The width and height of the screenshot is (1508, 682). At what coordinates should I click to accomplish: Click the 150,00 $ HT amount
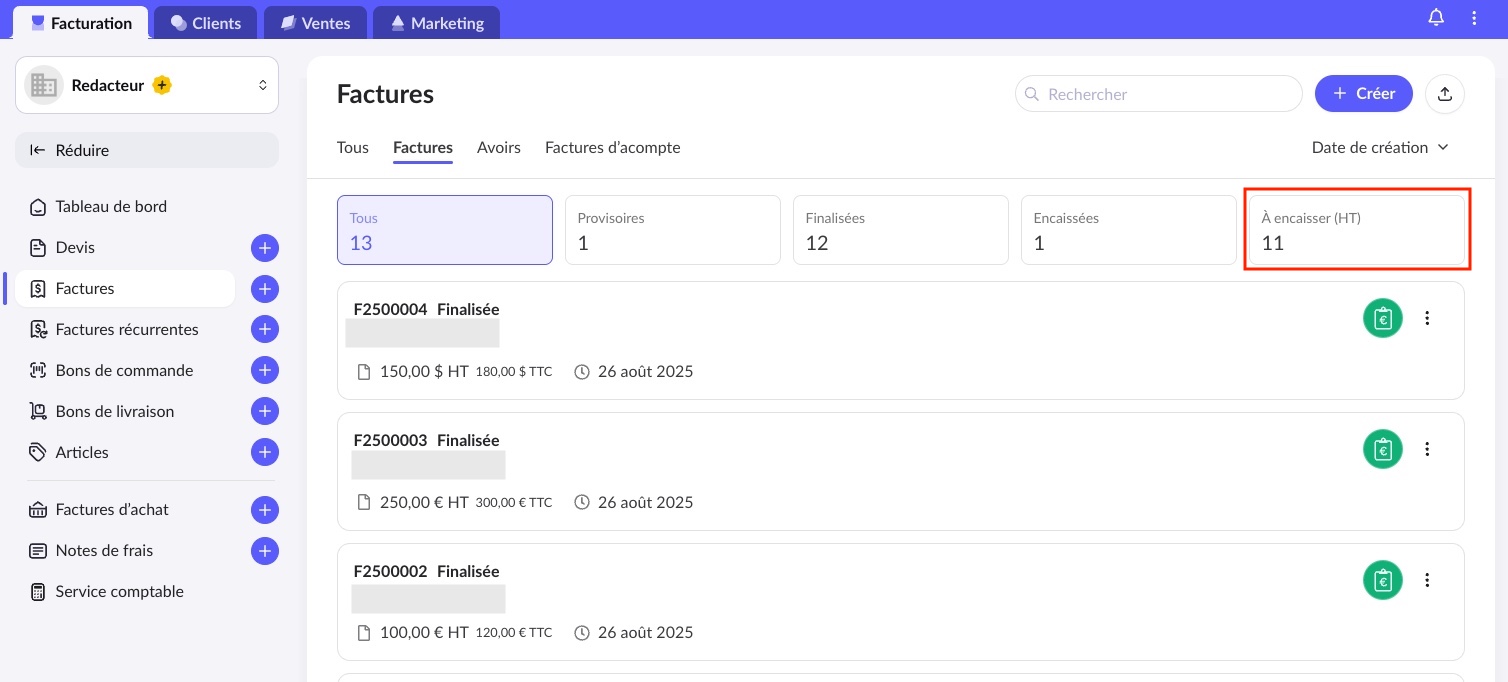[424, 372]
